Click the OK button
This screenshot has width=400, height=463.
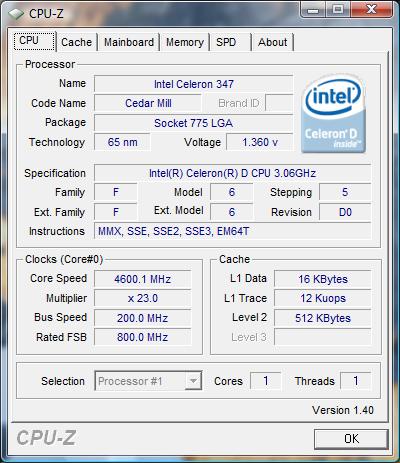(351, 439)
